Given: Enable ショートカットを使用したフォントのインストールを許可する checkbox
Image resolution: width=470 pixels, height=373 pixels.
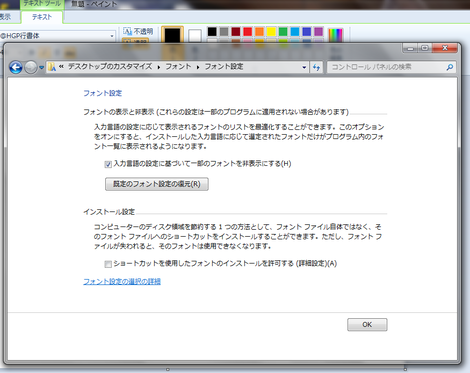Looking at the screenshot, I should click(x=108, y=264).
